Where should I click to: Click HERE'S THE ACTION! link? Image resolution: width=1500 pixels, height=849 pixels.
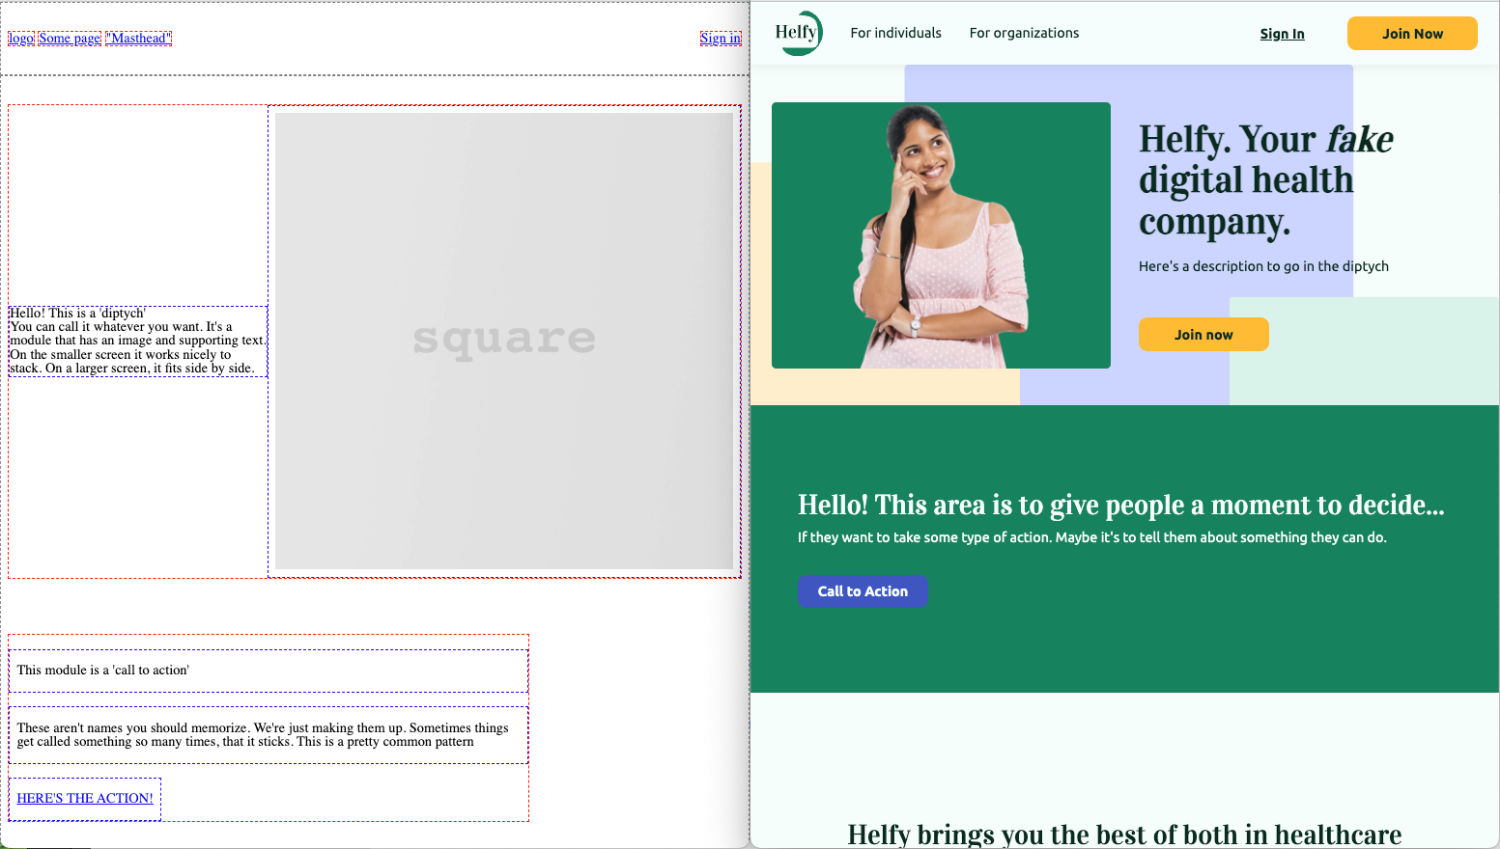coord(85,798)
